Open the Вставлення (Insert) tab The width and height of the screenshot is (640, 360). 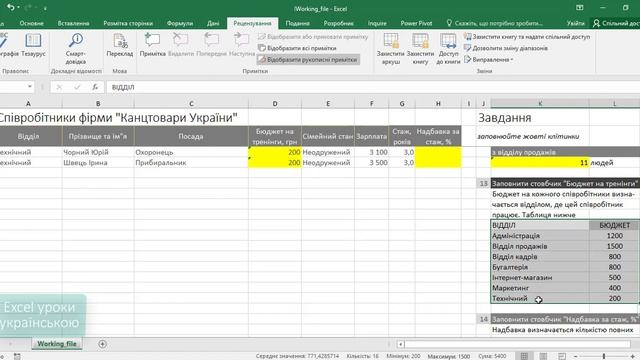coord(73,23)
